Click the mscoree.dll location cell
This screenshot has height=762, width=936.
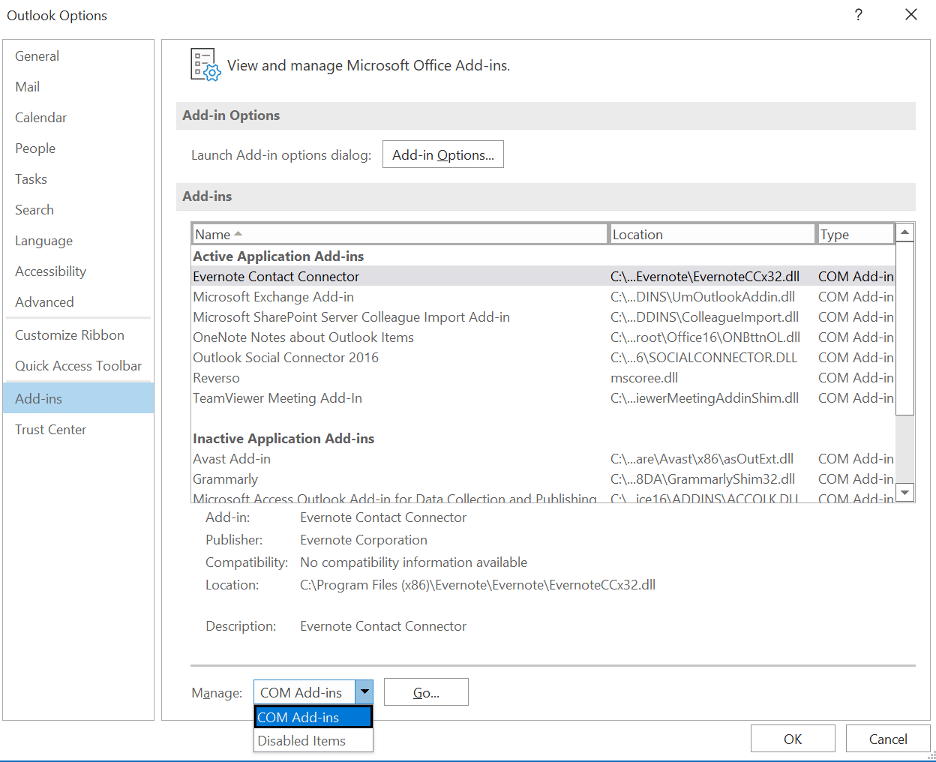pos(644,378)
